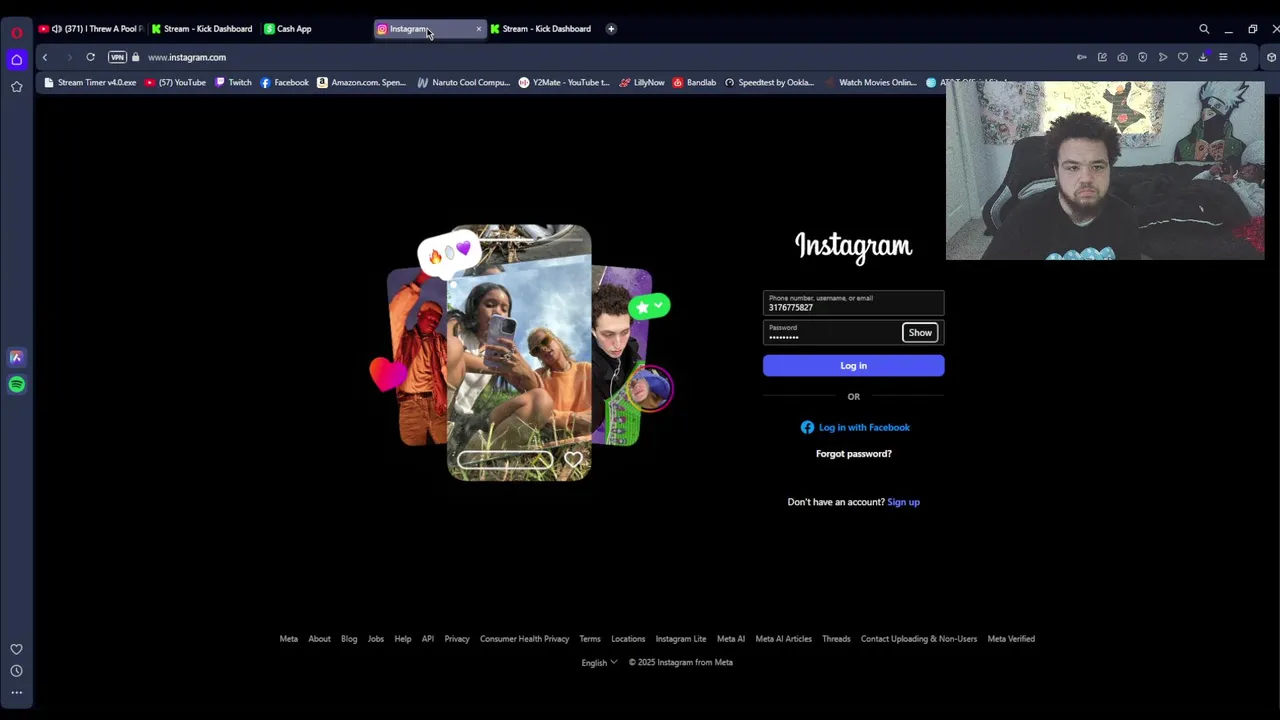
Task: Open the Facebook bookmark
Action: click(x=285, y=83)
